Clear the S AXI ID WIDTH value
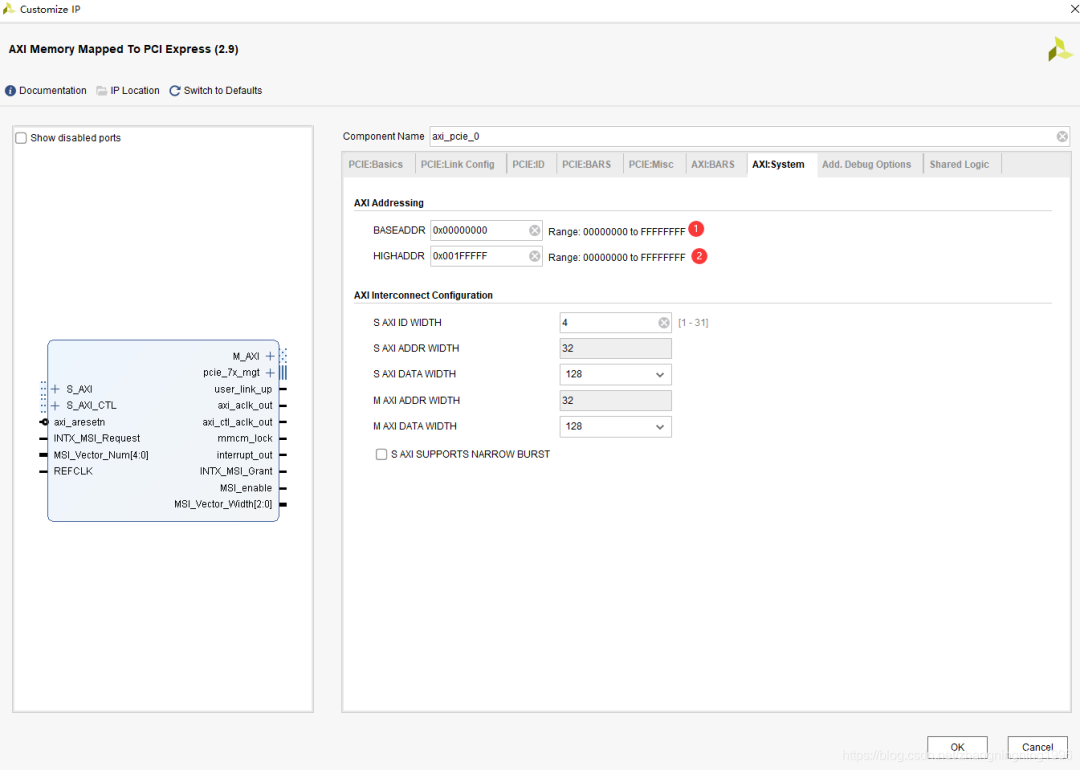1080x770 pixels. tap(664, 323)
